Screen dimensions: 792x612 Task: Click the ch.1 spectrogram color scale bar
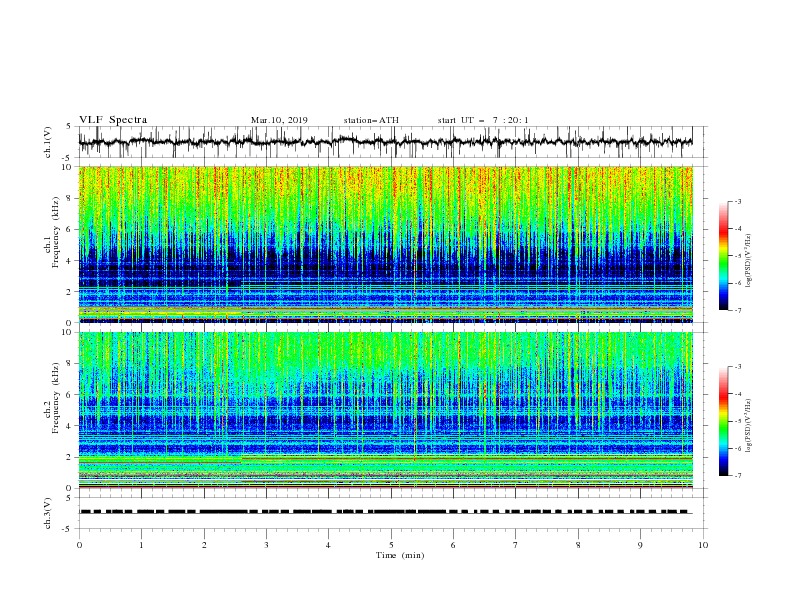click(723, 256)
